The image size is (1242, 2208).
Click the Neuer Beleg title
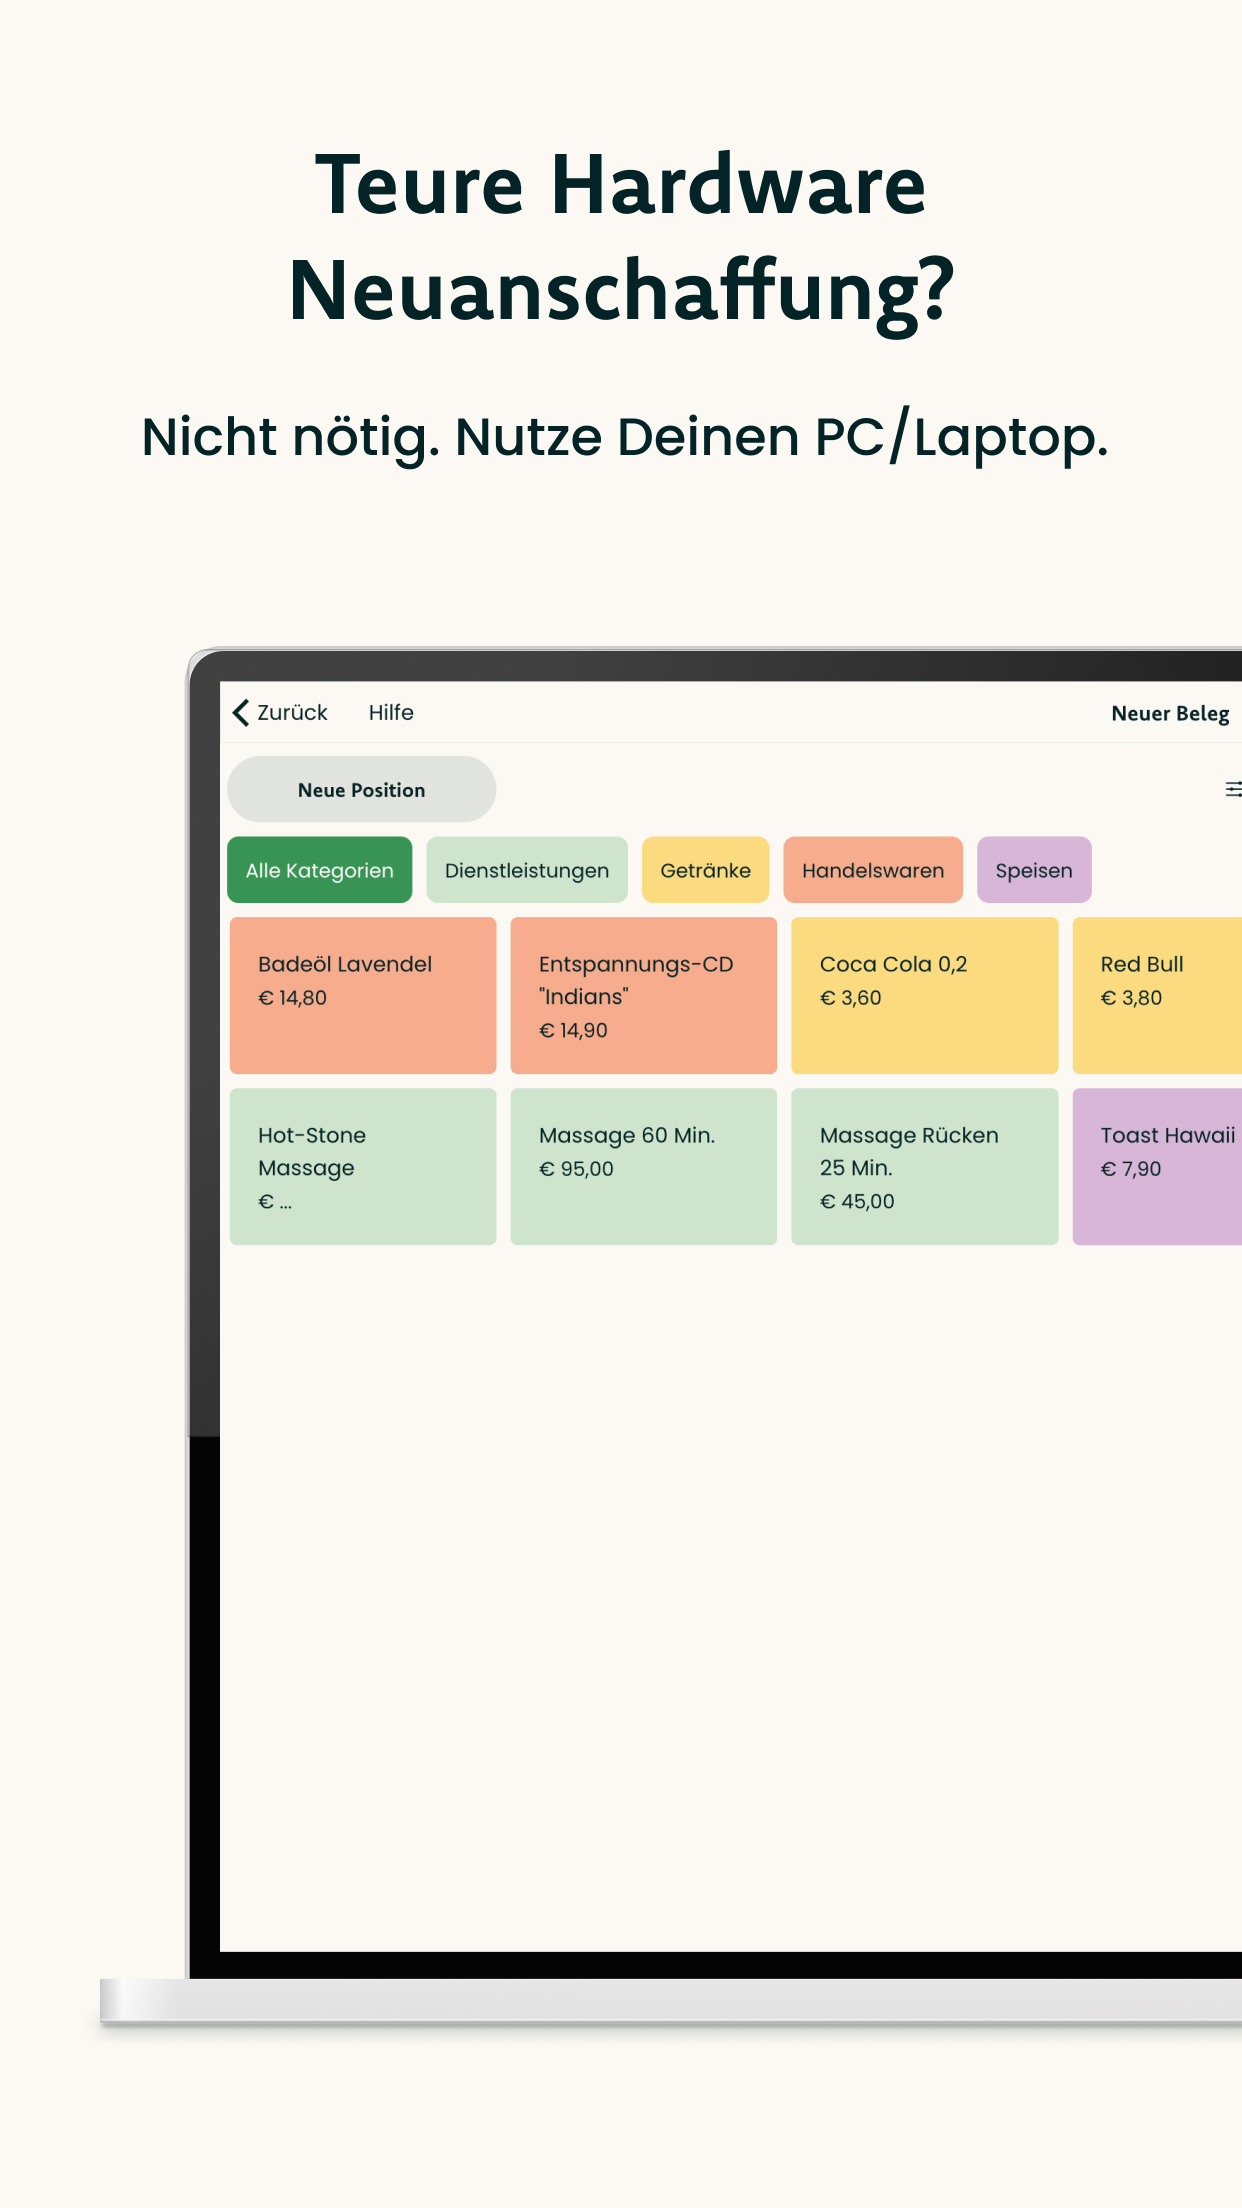pos(1170,713)
